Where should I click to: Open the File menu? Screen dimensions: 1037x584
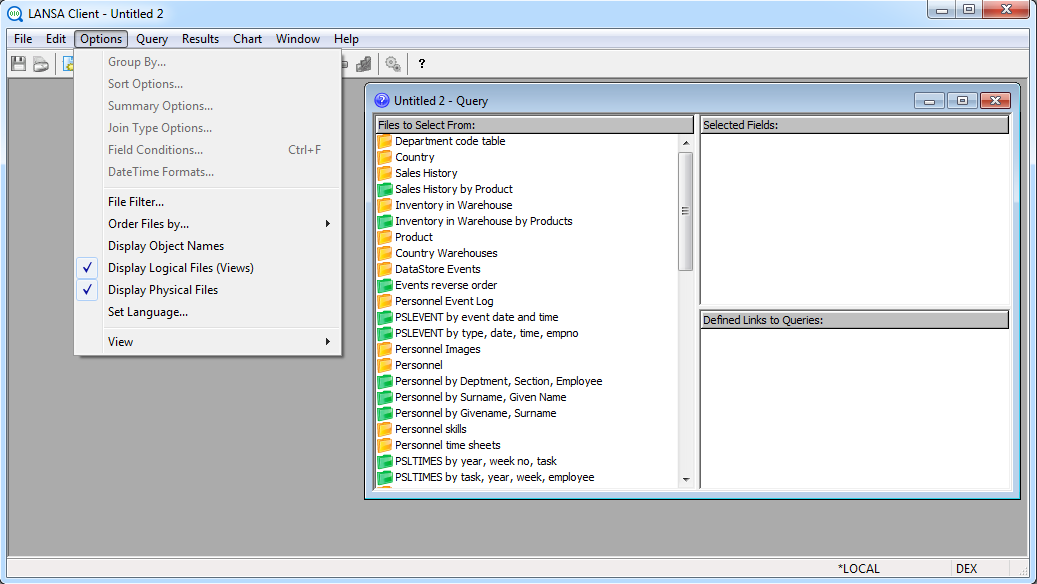[23, 39]
